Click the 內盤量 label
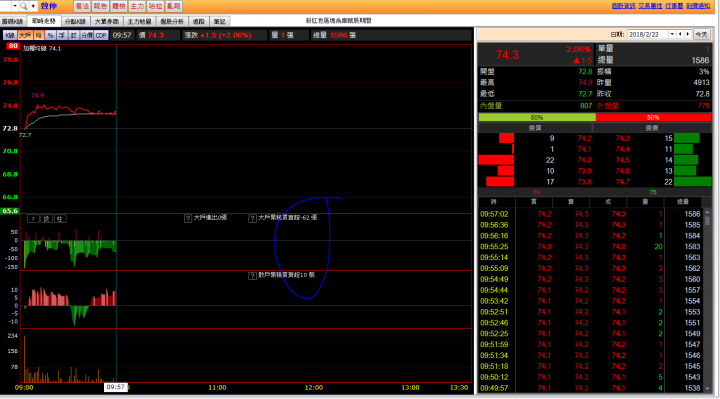Image resolution: width=720 pixels, height=399 pixels. (491, 106)
